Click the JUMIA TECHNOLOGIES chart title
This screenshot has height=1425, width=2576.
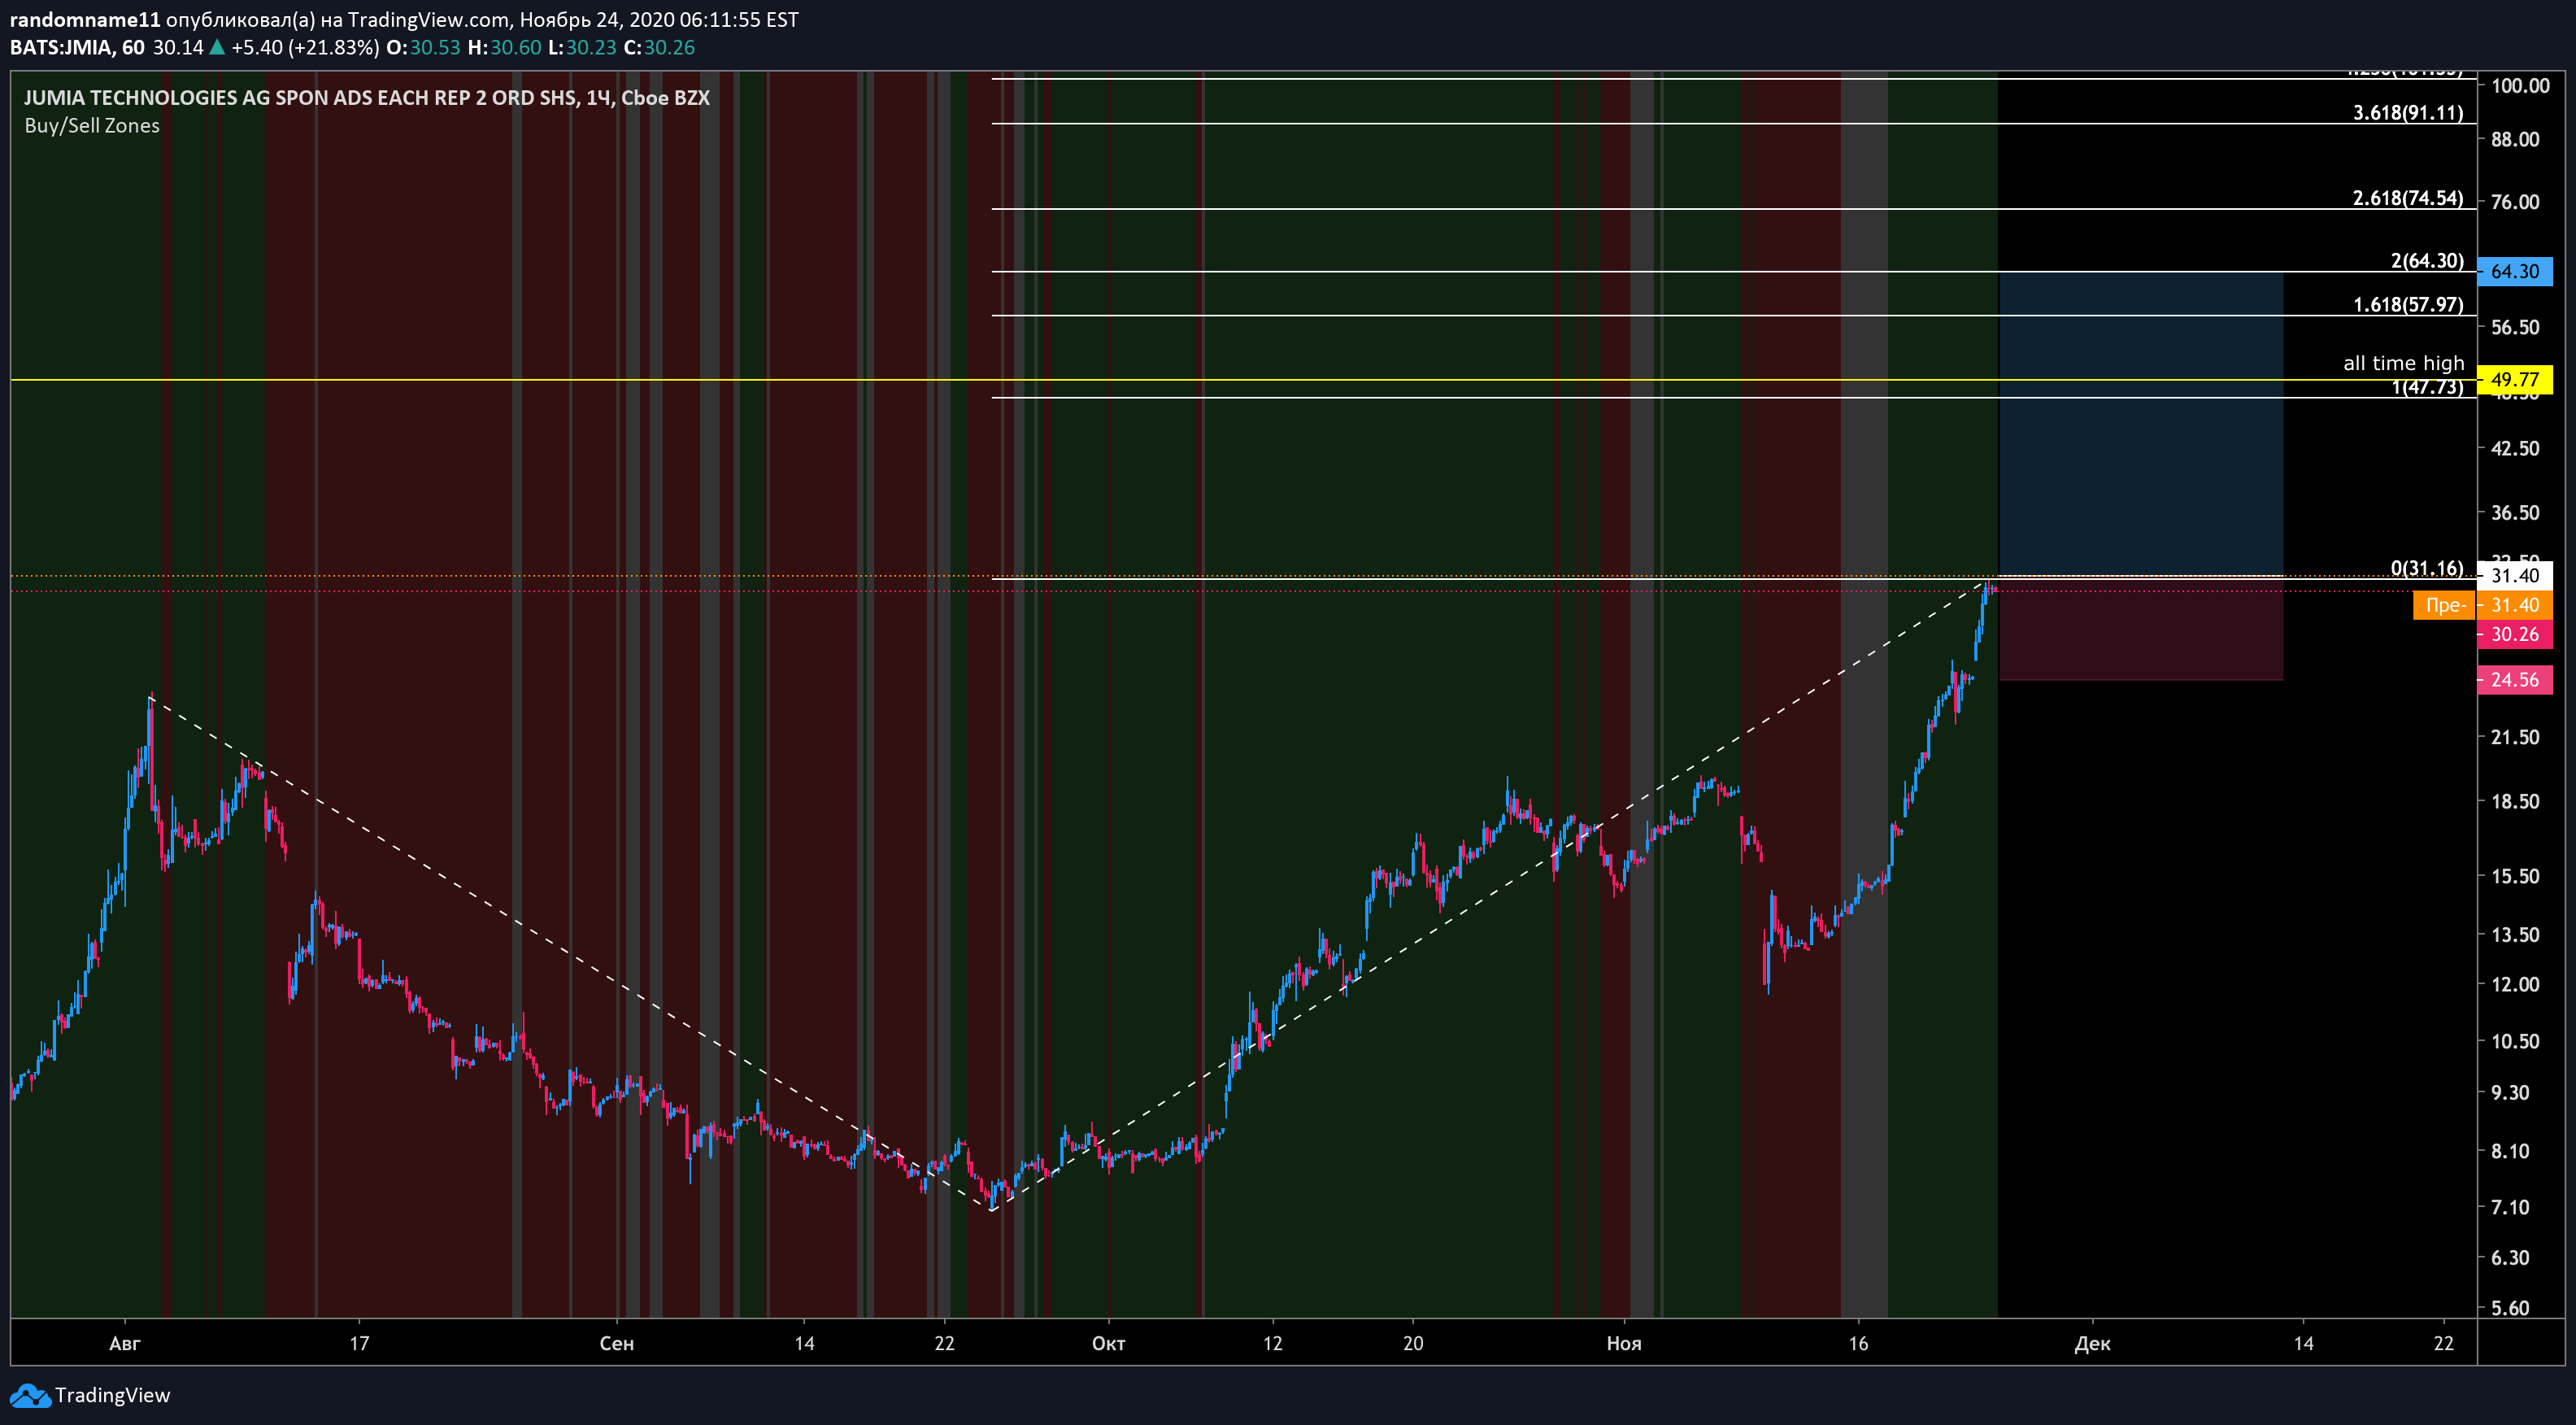coord(367,98)
